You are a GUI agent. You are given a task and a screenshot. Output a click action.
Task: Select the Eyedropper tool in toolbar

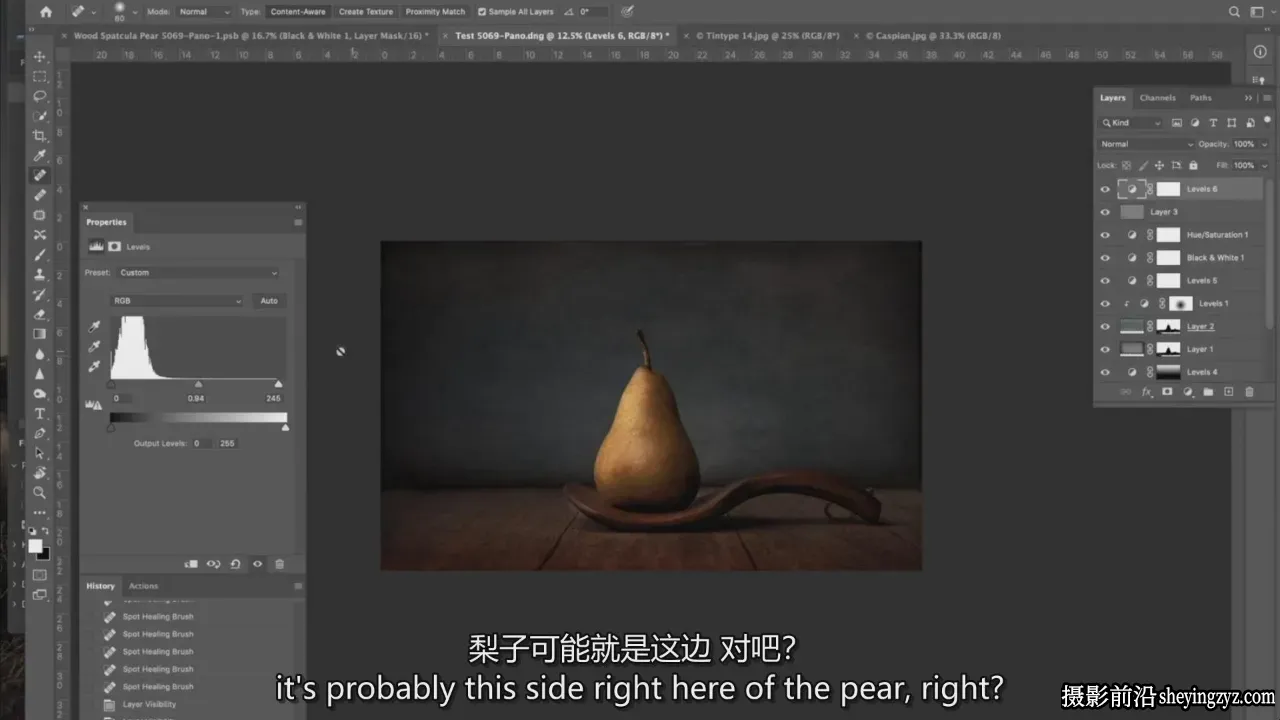click(40, 156)
